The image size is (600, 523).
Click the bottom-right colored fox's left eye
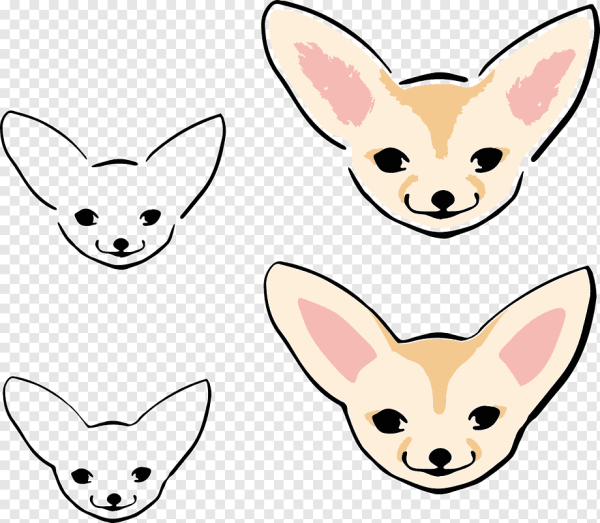(389, 416)
